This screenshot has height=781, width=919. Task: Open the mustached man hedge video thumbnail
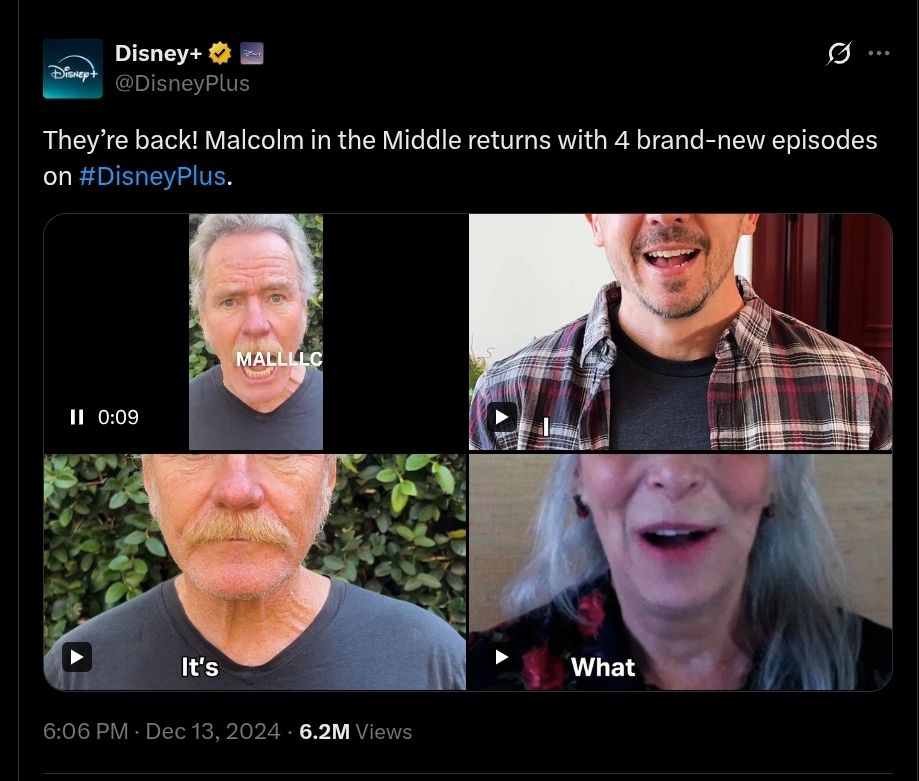[255, 572]
